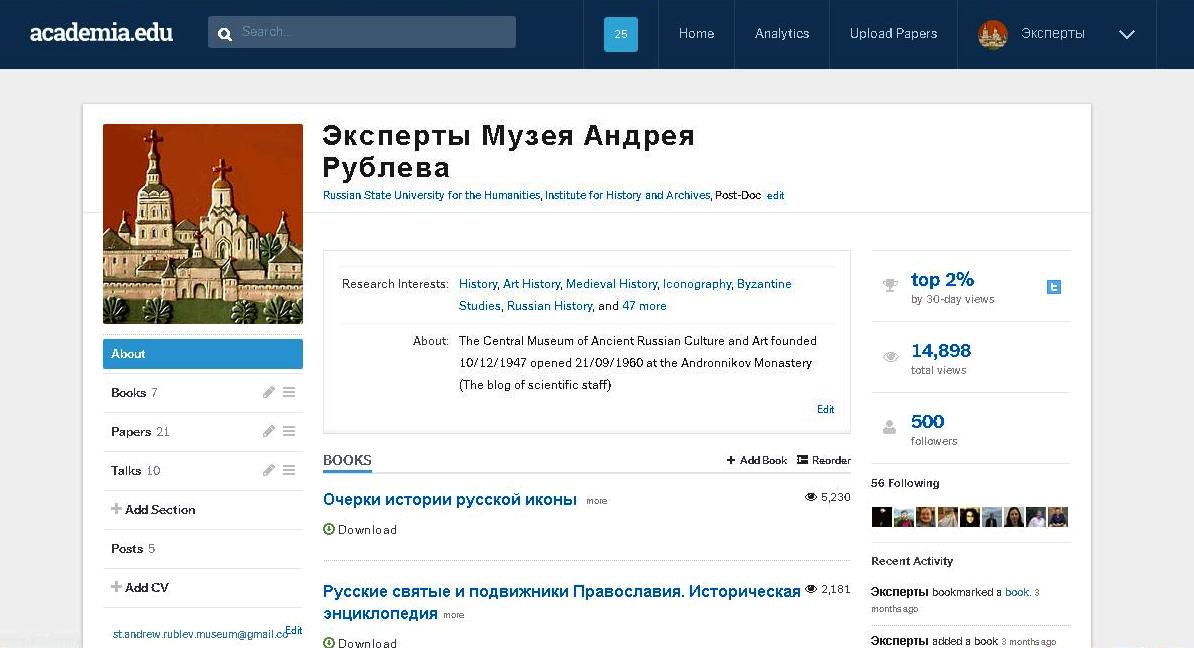Open the Posts 5 section

[x=132, y=549]
